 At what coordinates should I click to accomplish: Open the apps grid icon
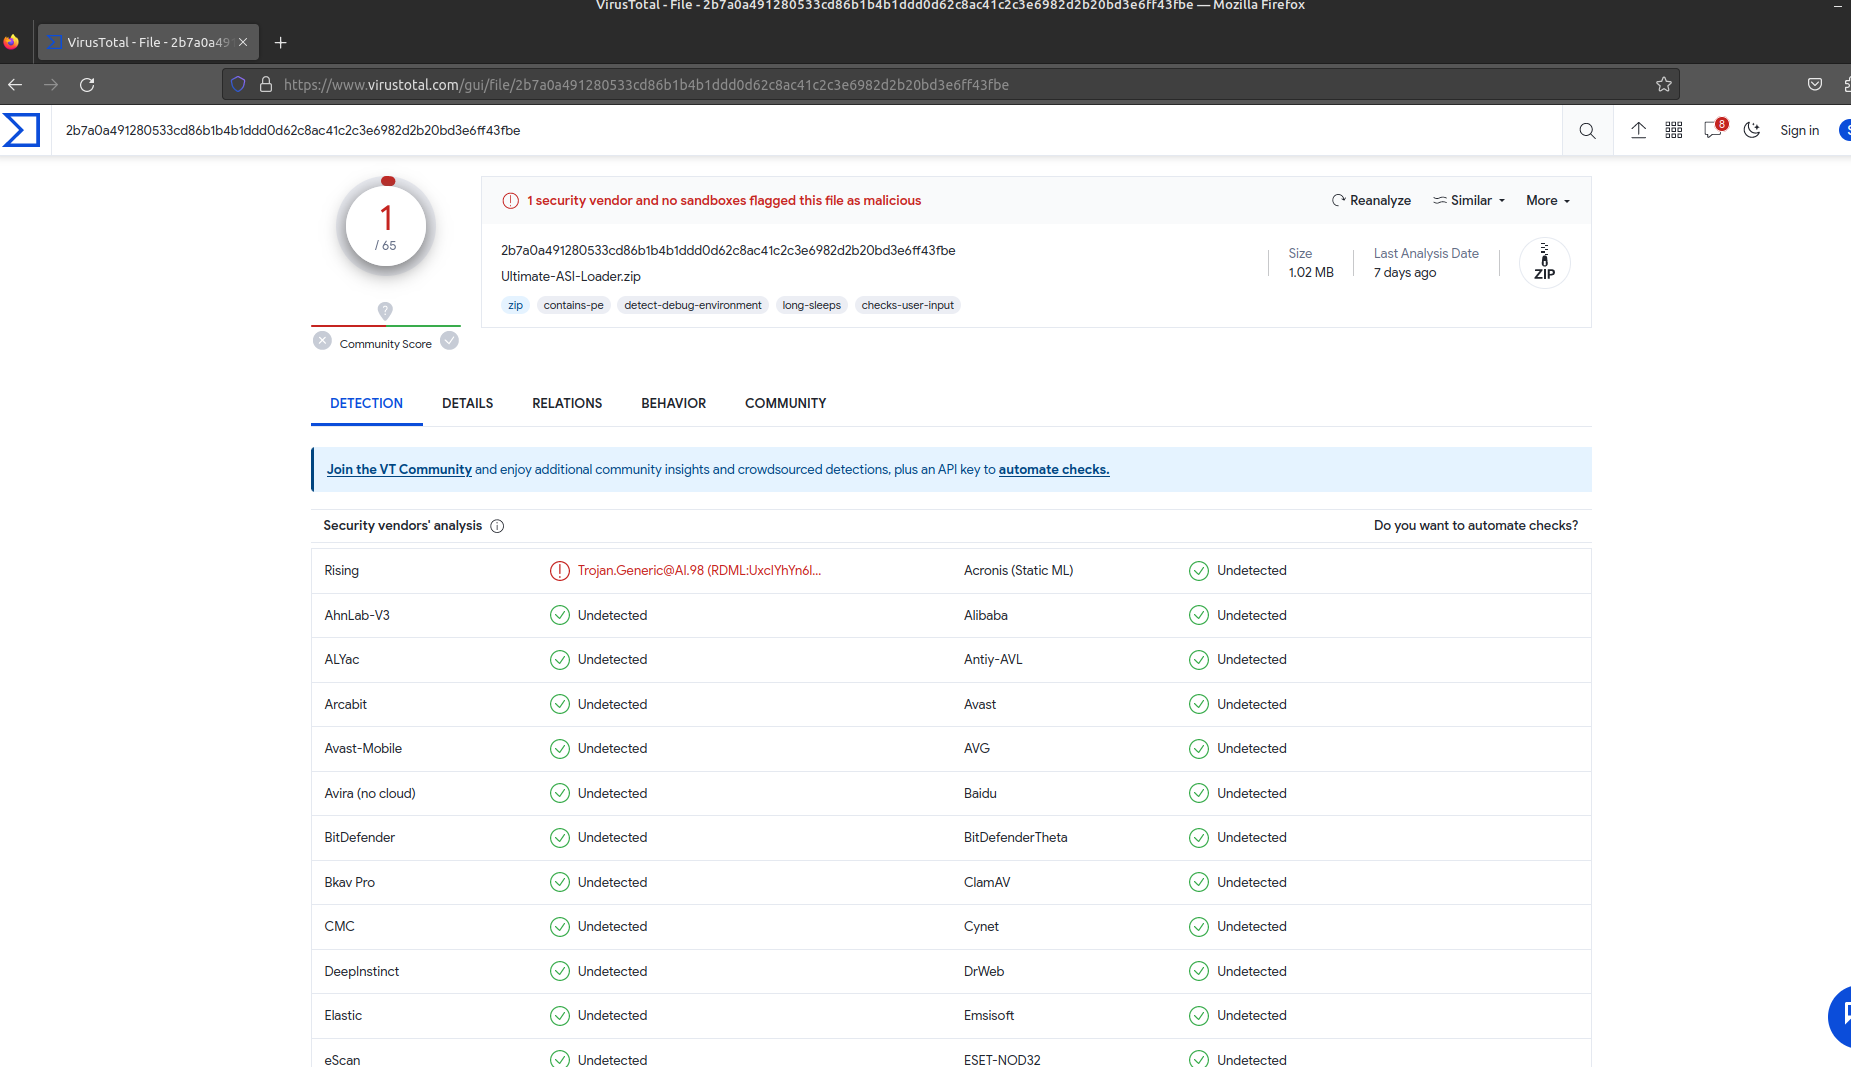coord(1674,130)
